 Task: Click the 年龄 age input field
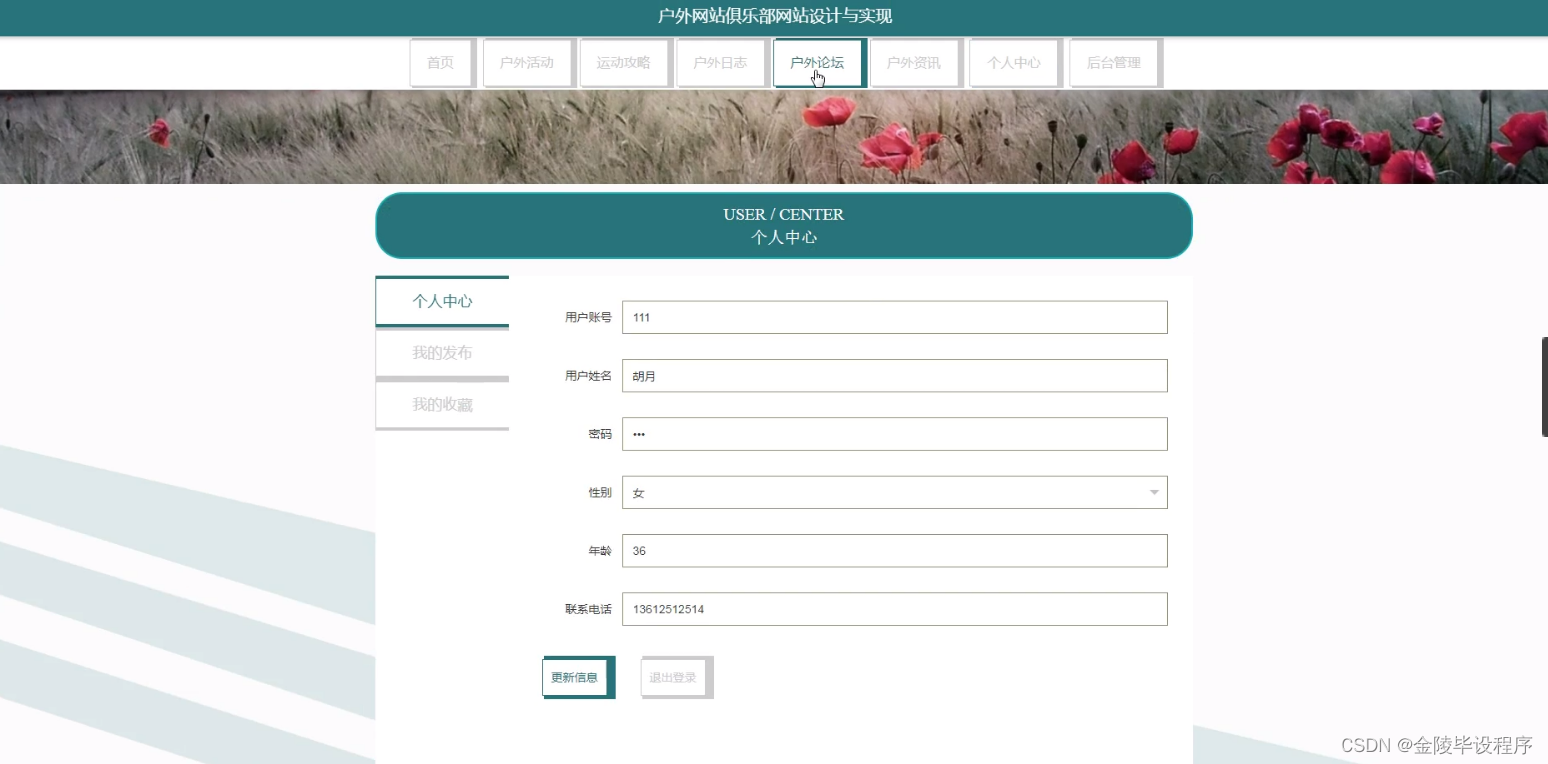point(894,550)
